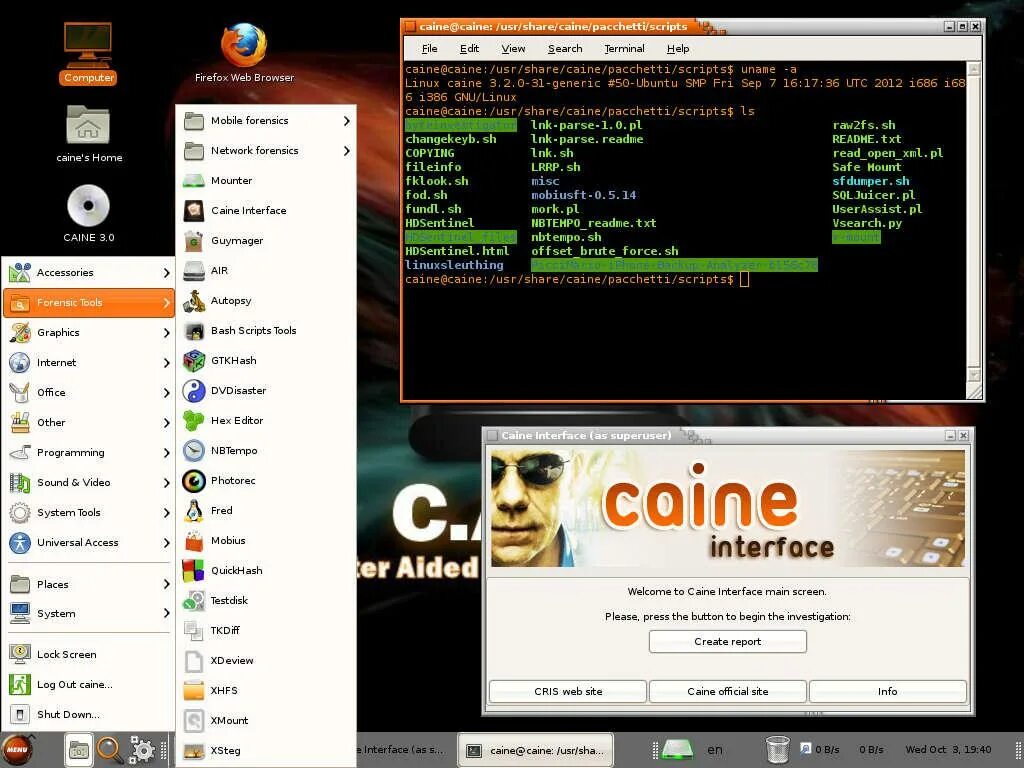Expand Mobile forensics submenu

coord(266,120)
